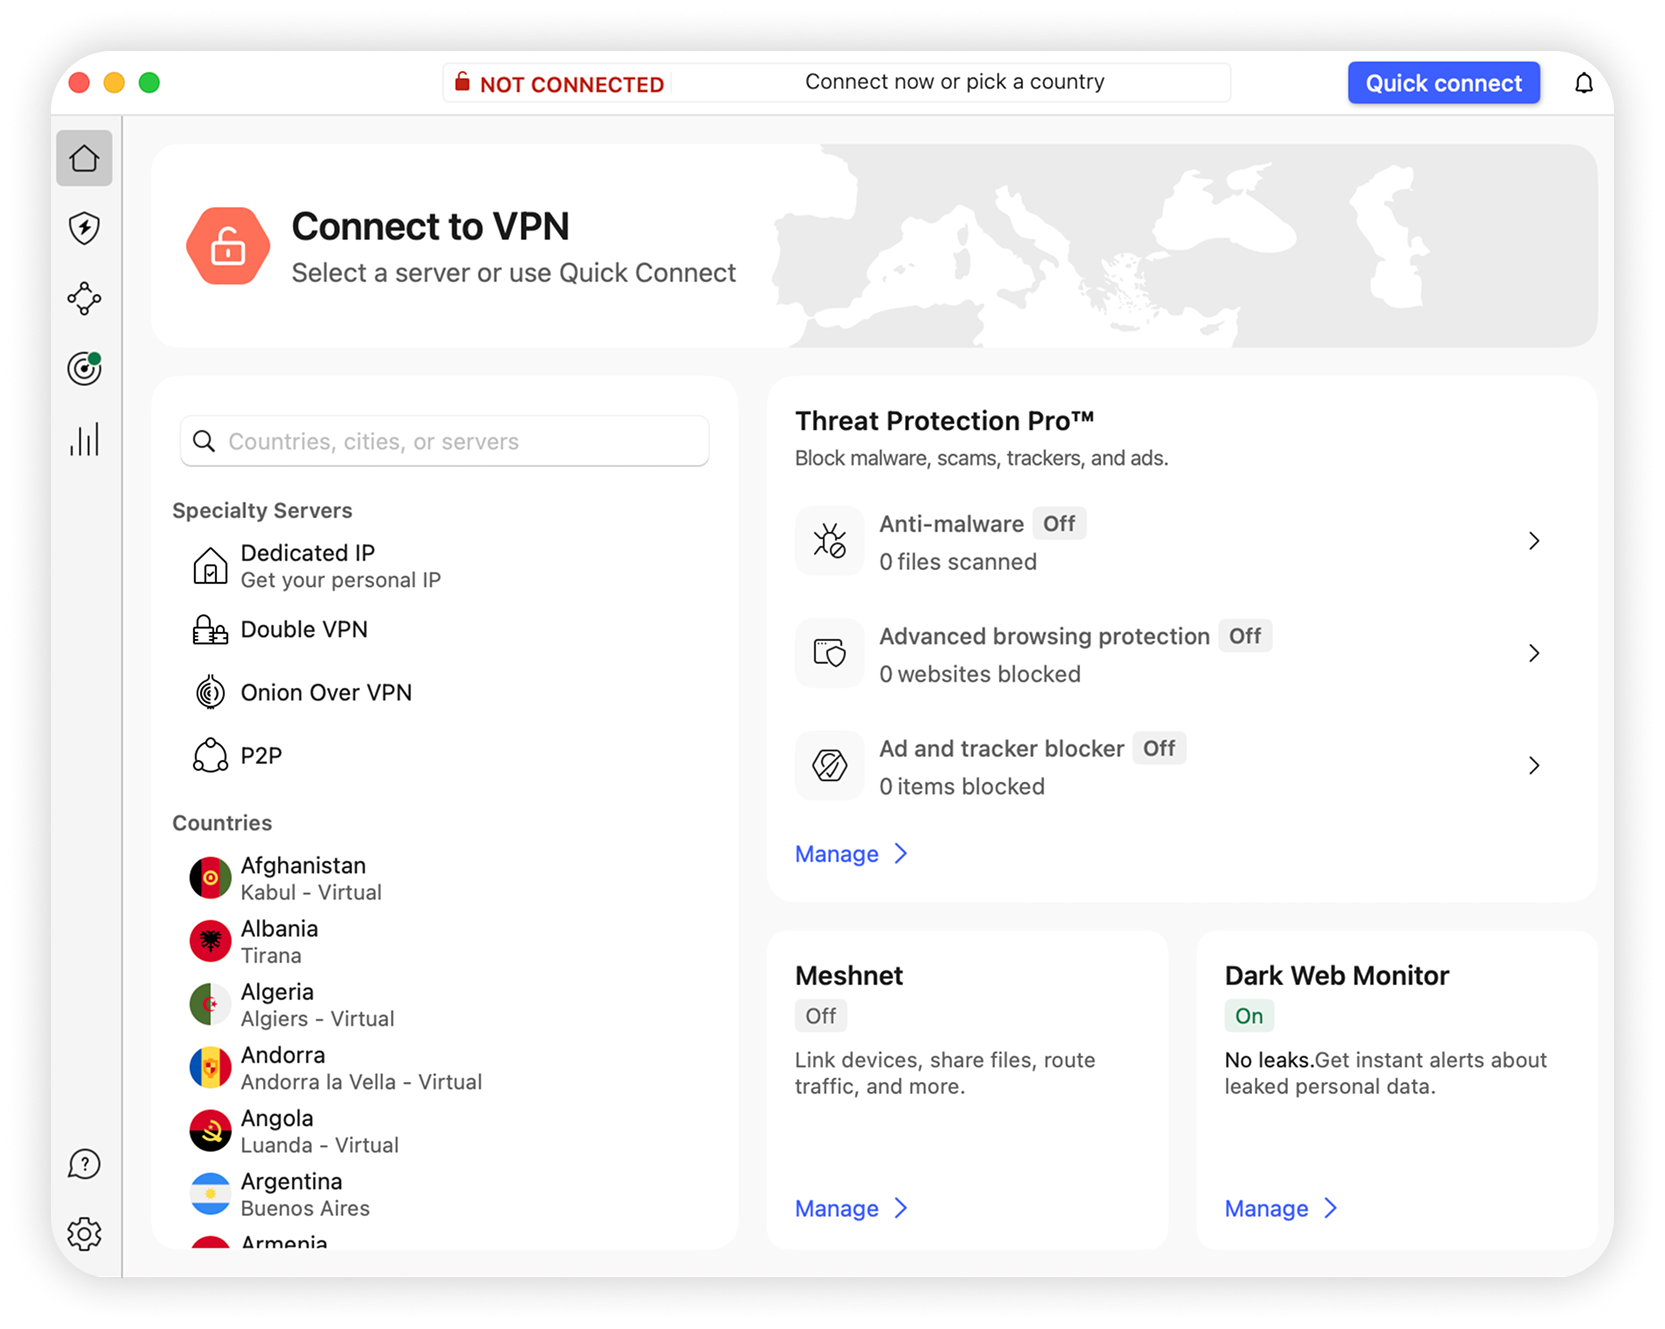This screenshot has width=1665, height=1329.
Task: Expand Advanced browsing protection details
Action: point(1534,653)
